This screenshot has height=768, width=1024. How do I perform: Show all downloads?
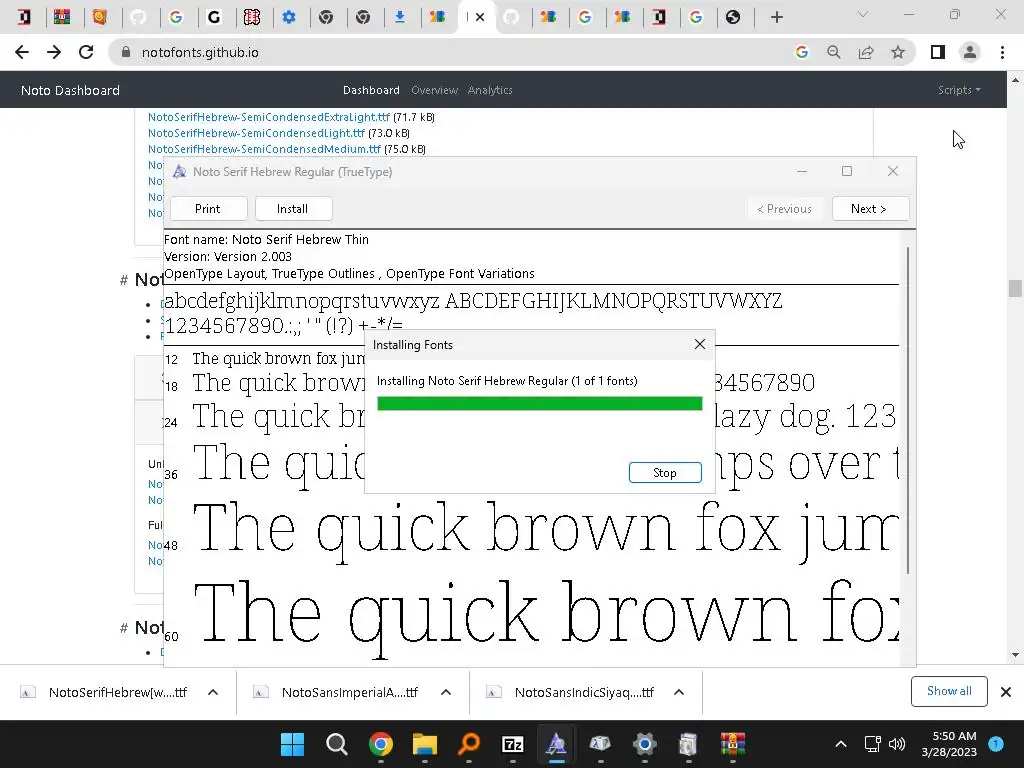click(949, 691)
